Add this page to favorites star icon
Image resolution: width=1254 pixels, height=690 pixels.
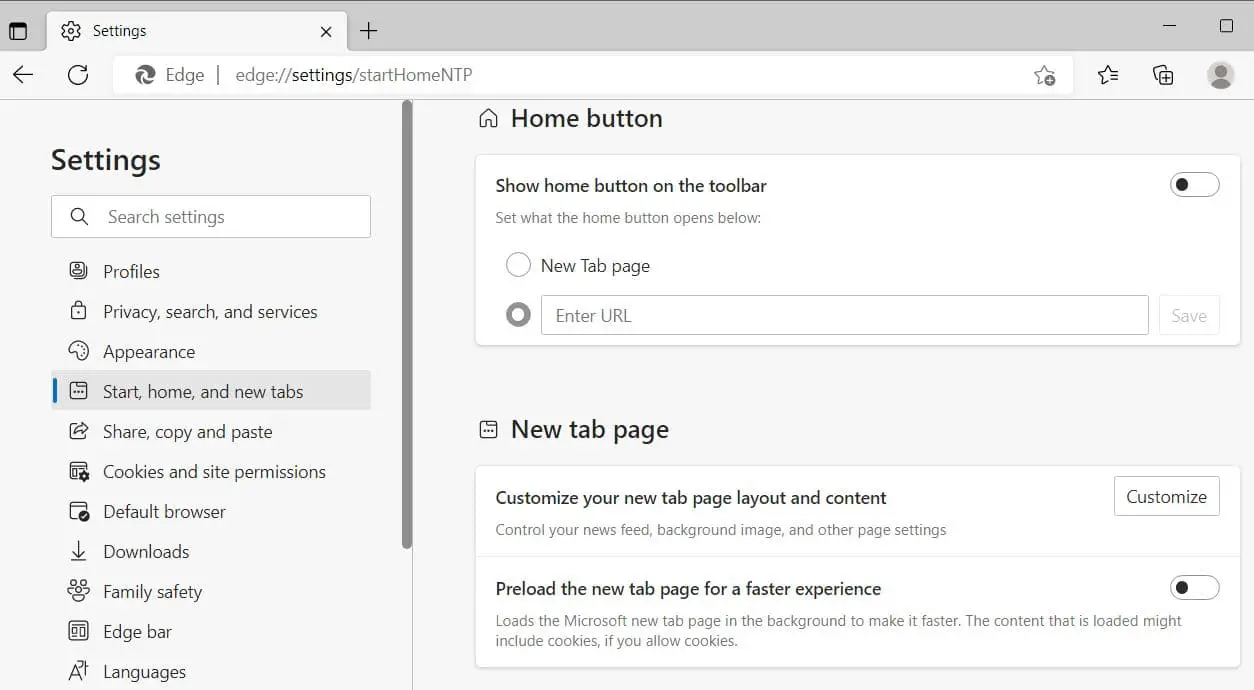1044,75
